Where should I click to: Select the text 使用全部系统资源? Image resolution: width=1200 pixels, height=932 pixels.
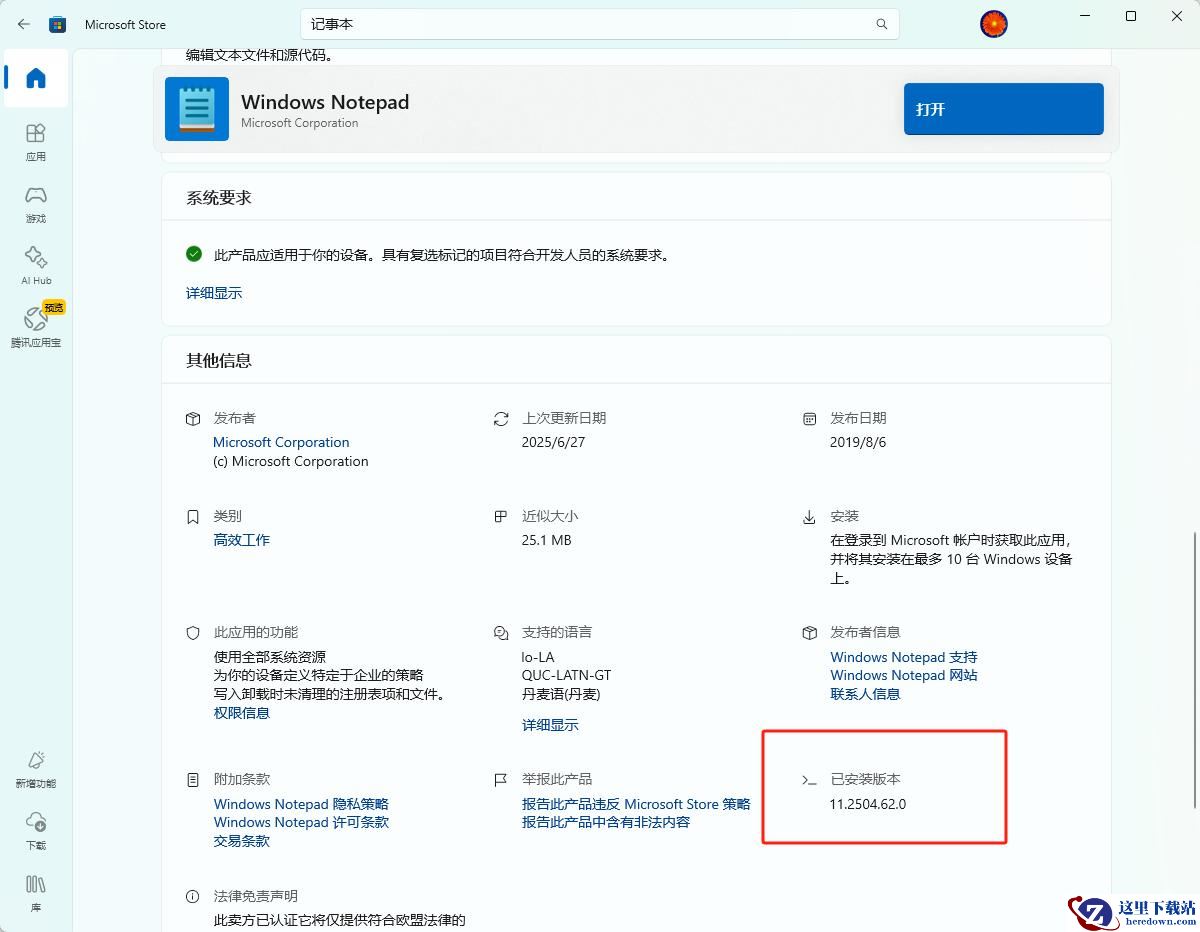[270, 657]
